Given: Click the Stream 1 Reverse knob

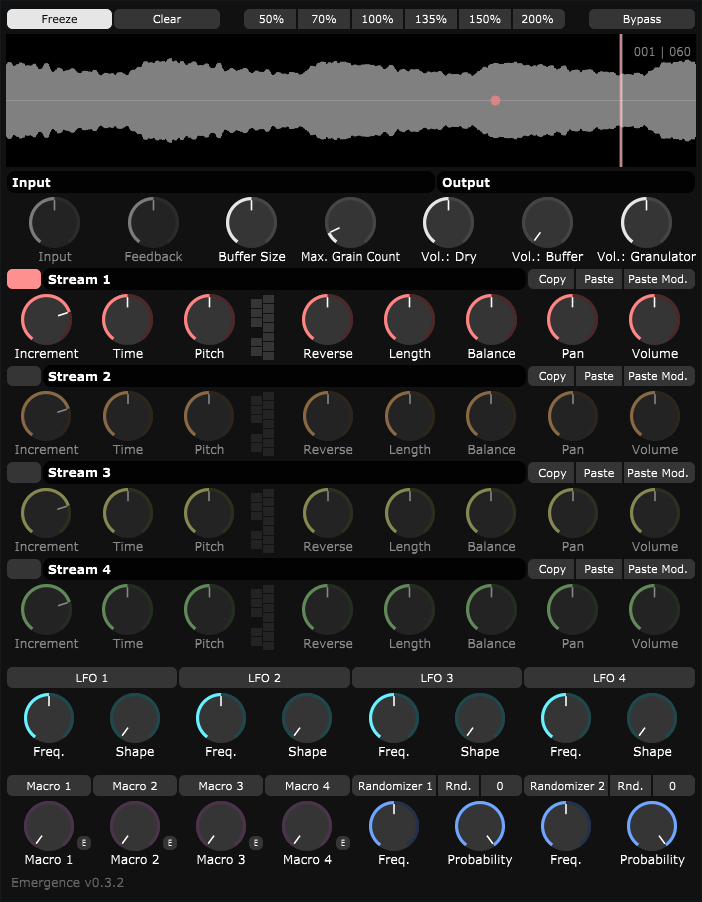Looking at the screenshot, I should point(328,320).
